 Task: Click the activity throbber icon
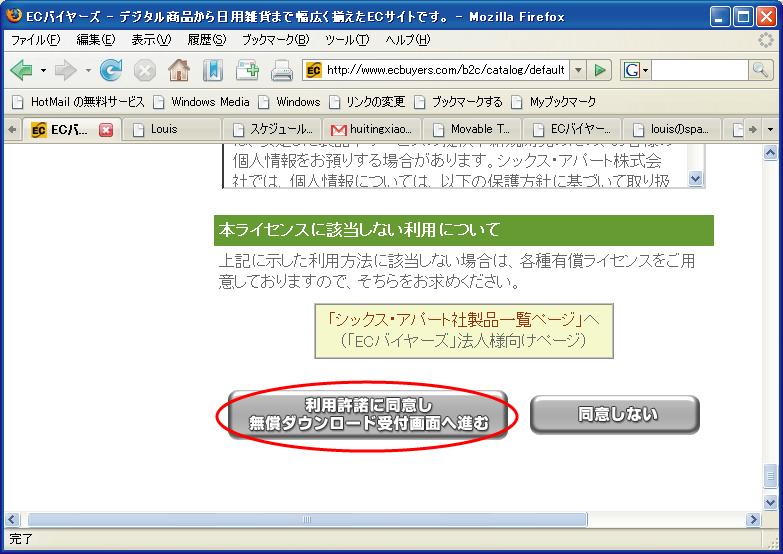pyautogui.click(x=765, y=40)
